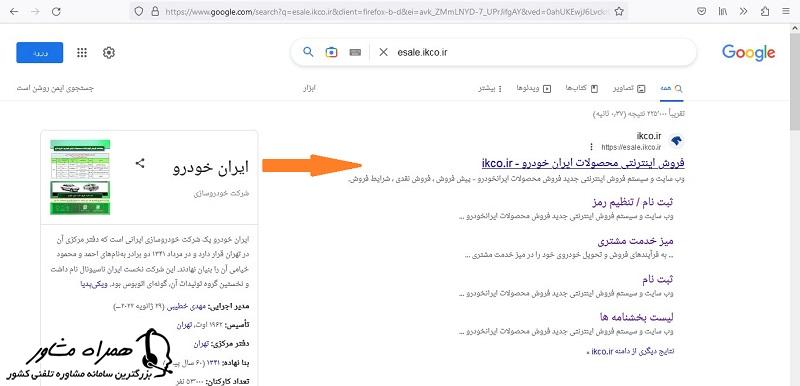Reload the page with the refresh icon
The height and width of the screenshot is (386, 800).
coord(57,11)
